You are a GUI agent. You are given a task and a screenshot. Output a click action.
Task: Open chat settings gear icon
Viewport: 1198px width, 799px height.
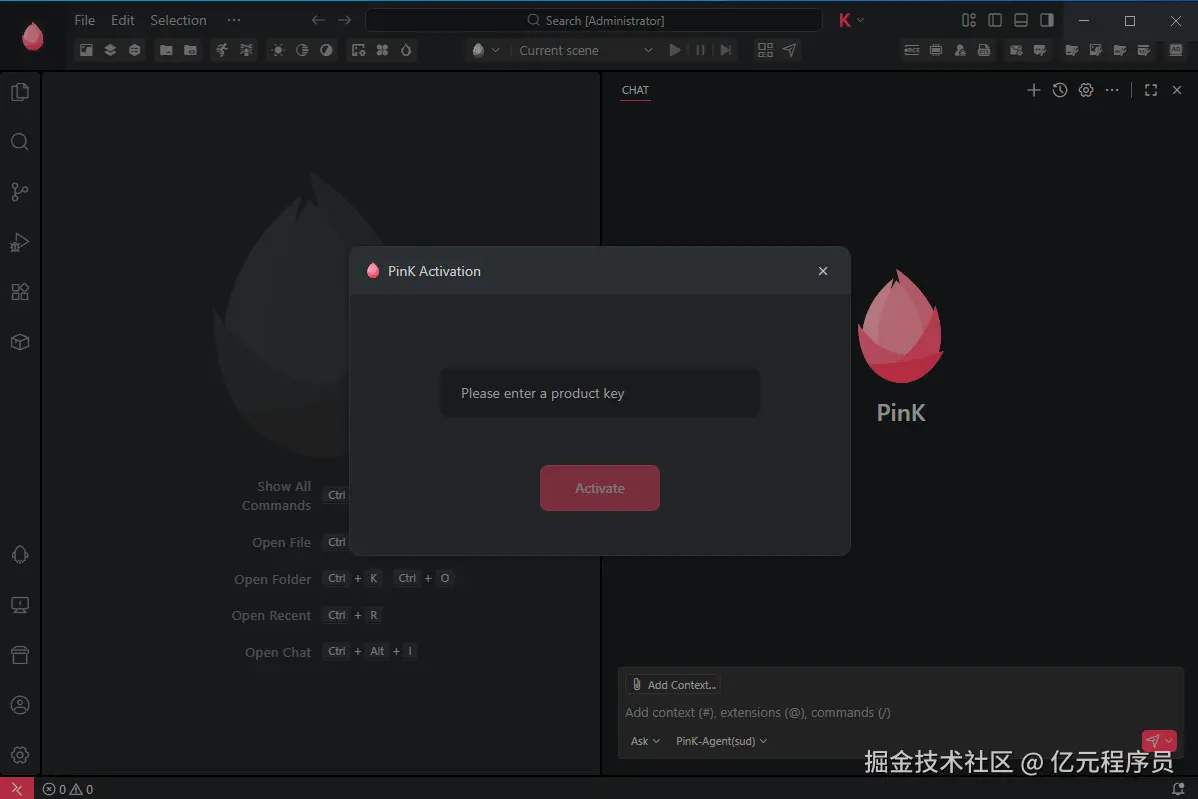point(1086,90)
